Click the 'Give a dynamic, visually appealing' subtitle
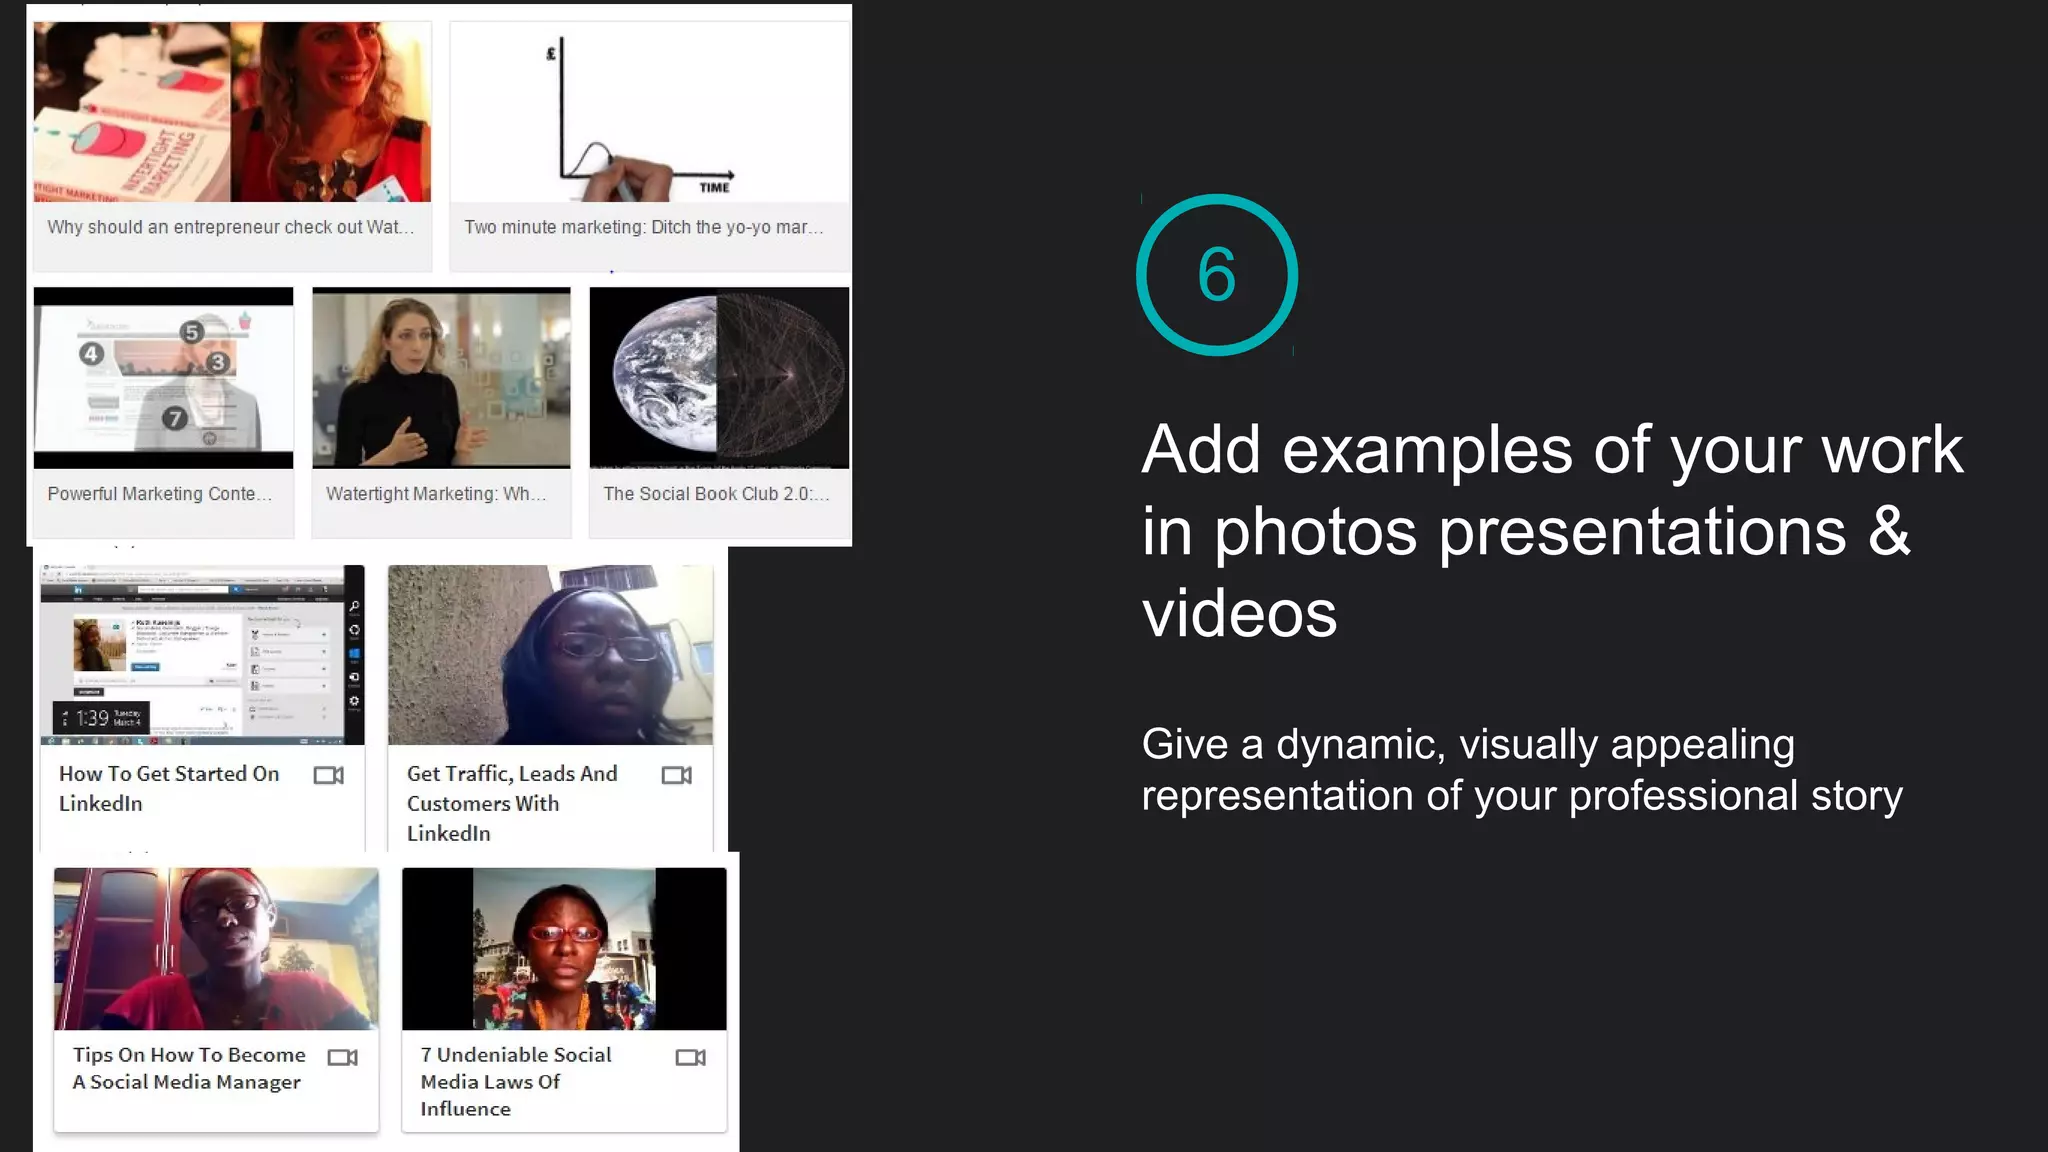The image size is (2048, 1152). click(1522, 770)
